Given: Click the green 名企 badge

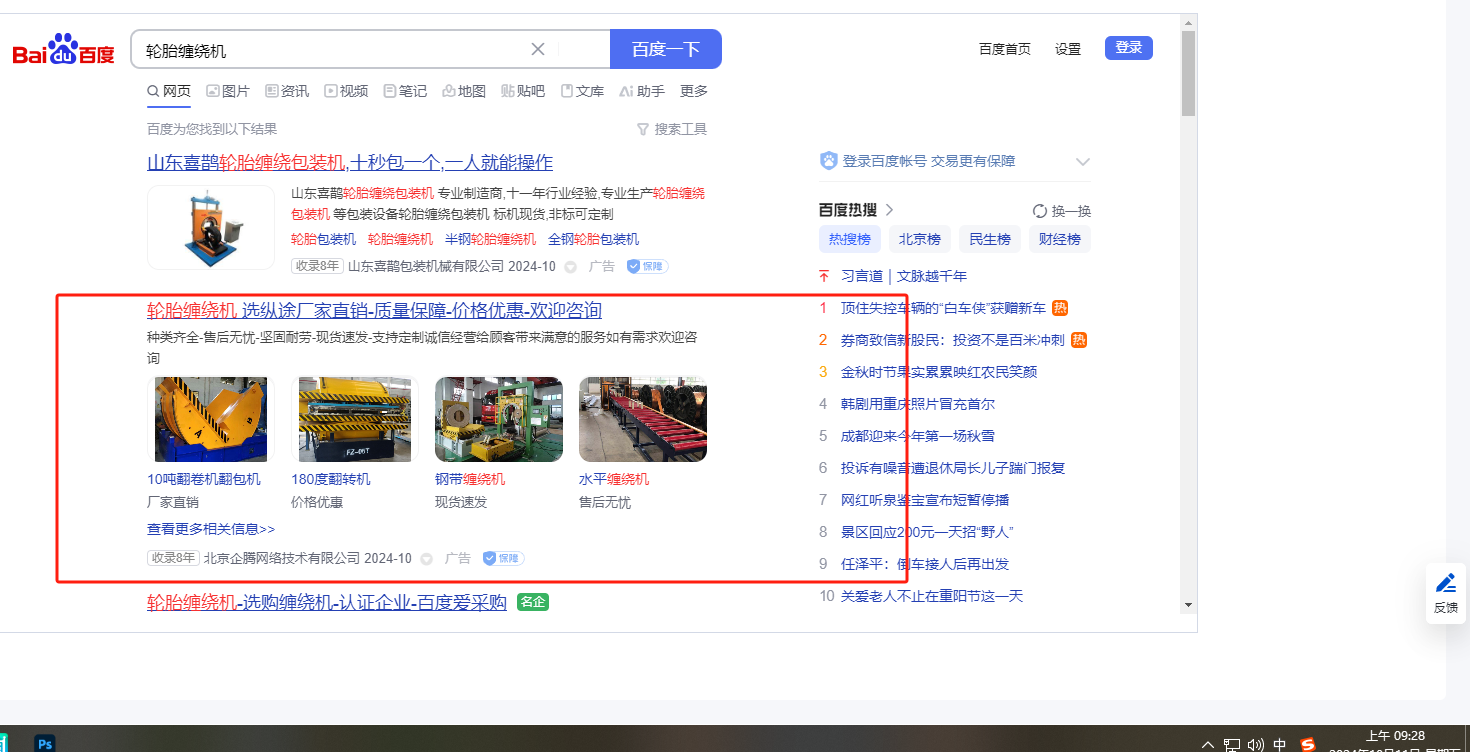Looking at the screenshot, I should 533,602.
